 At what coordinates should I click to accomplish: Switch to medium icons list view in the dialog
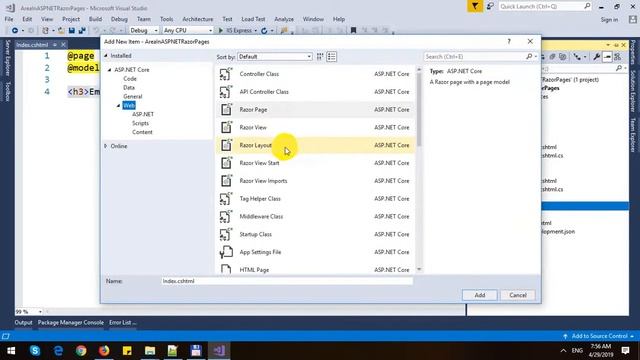click(x=331, y=56)
